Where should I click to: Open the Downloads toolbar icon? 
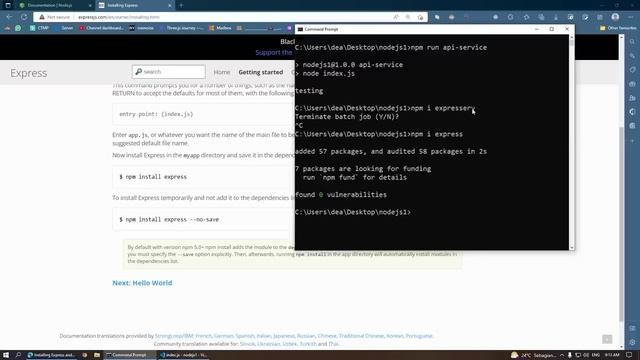[x=556, y=17]
